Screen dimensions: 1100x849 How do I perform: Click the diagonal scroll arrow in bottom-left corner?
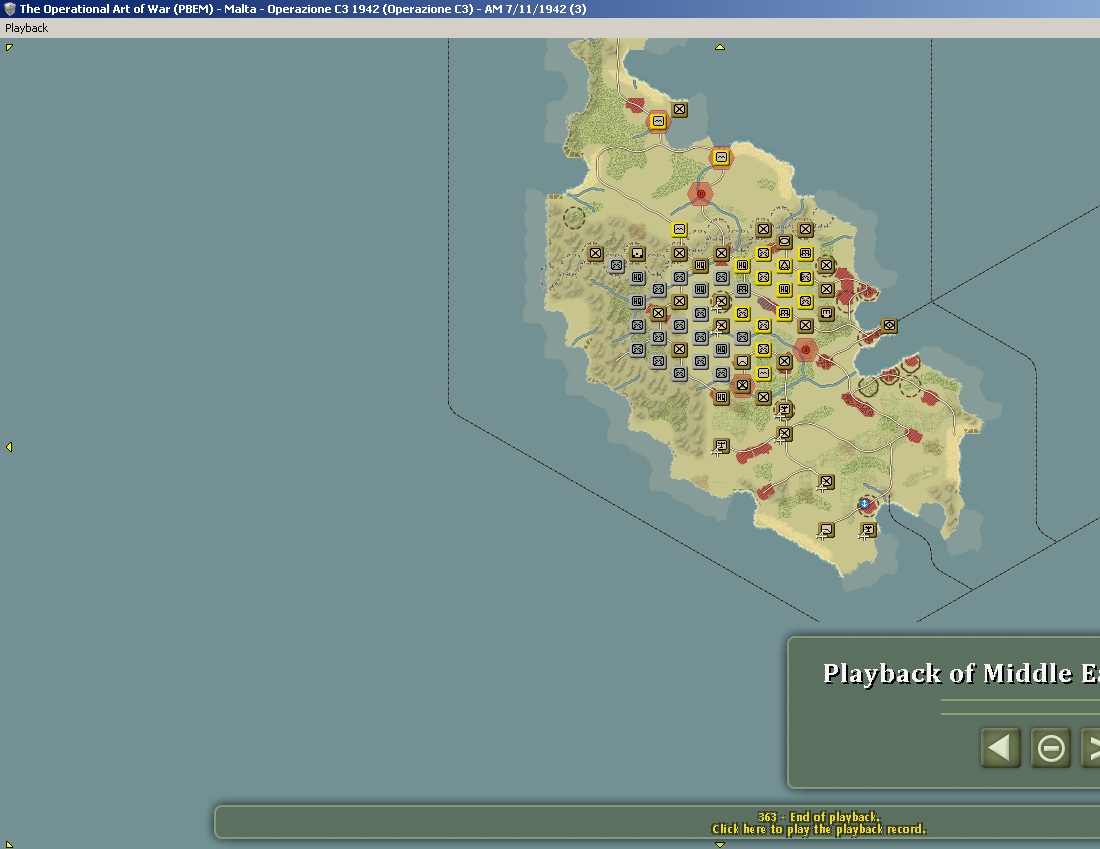point(9,844)
